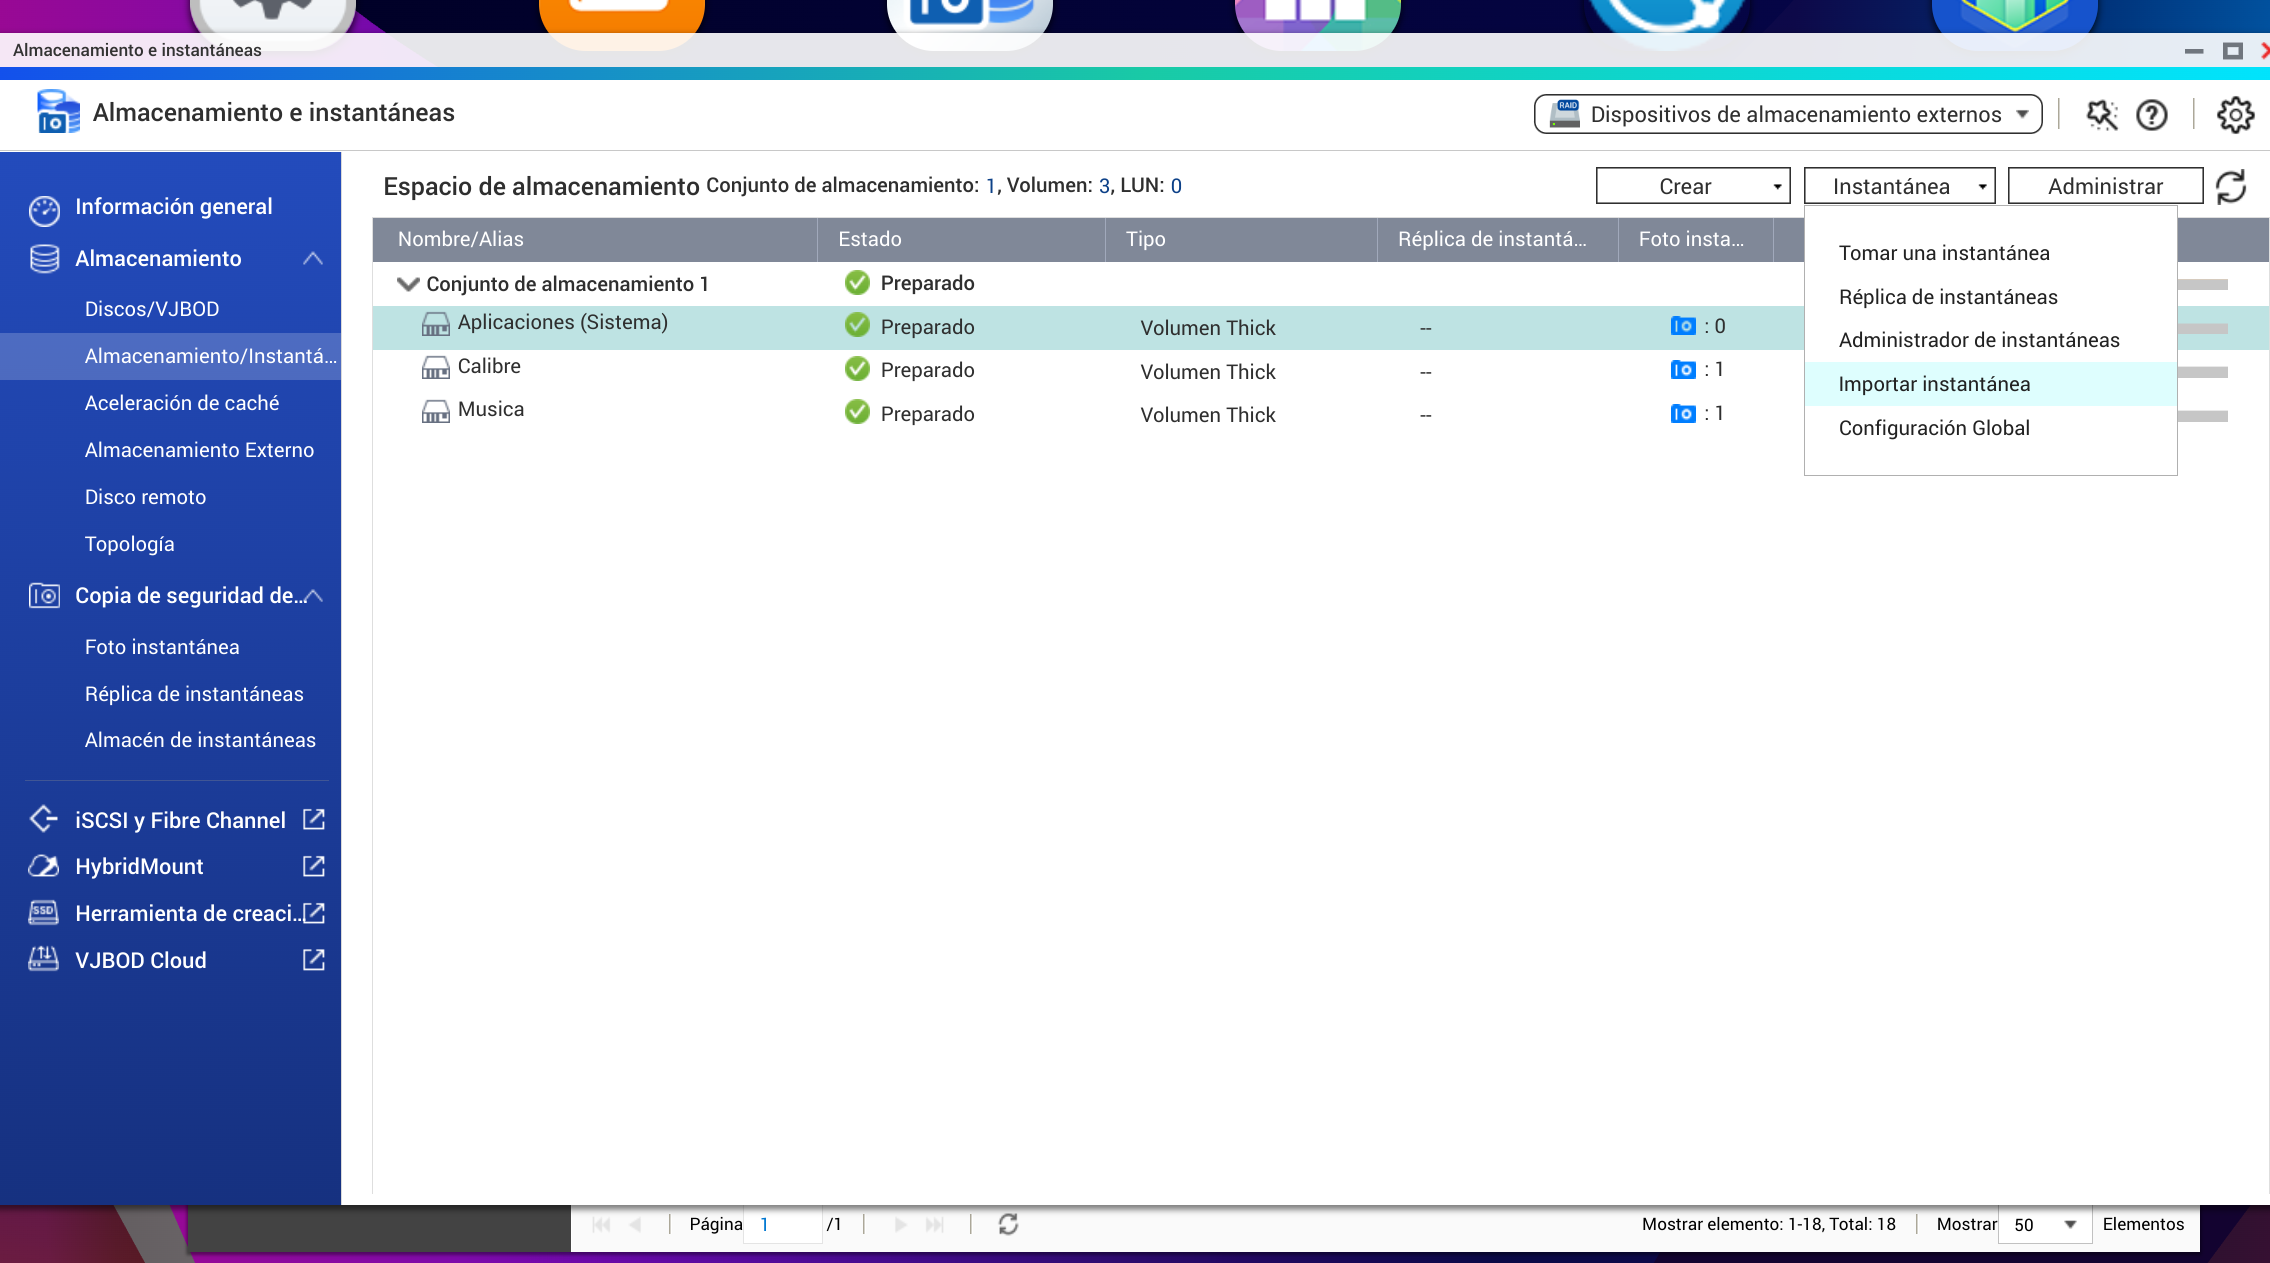Open the Crear dropdown button
The width and height of the screenshot is (2270, 1263).
(1692, 186)
